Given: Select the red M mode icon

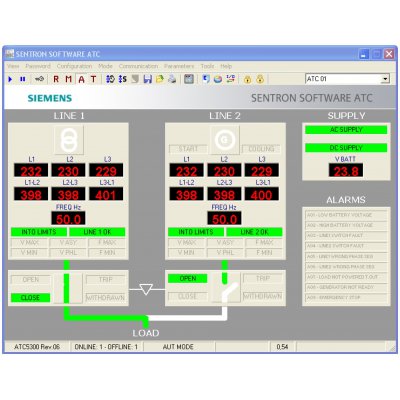Looking at the screenshot, I should [68, 79].
